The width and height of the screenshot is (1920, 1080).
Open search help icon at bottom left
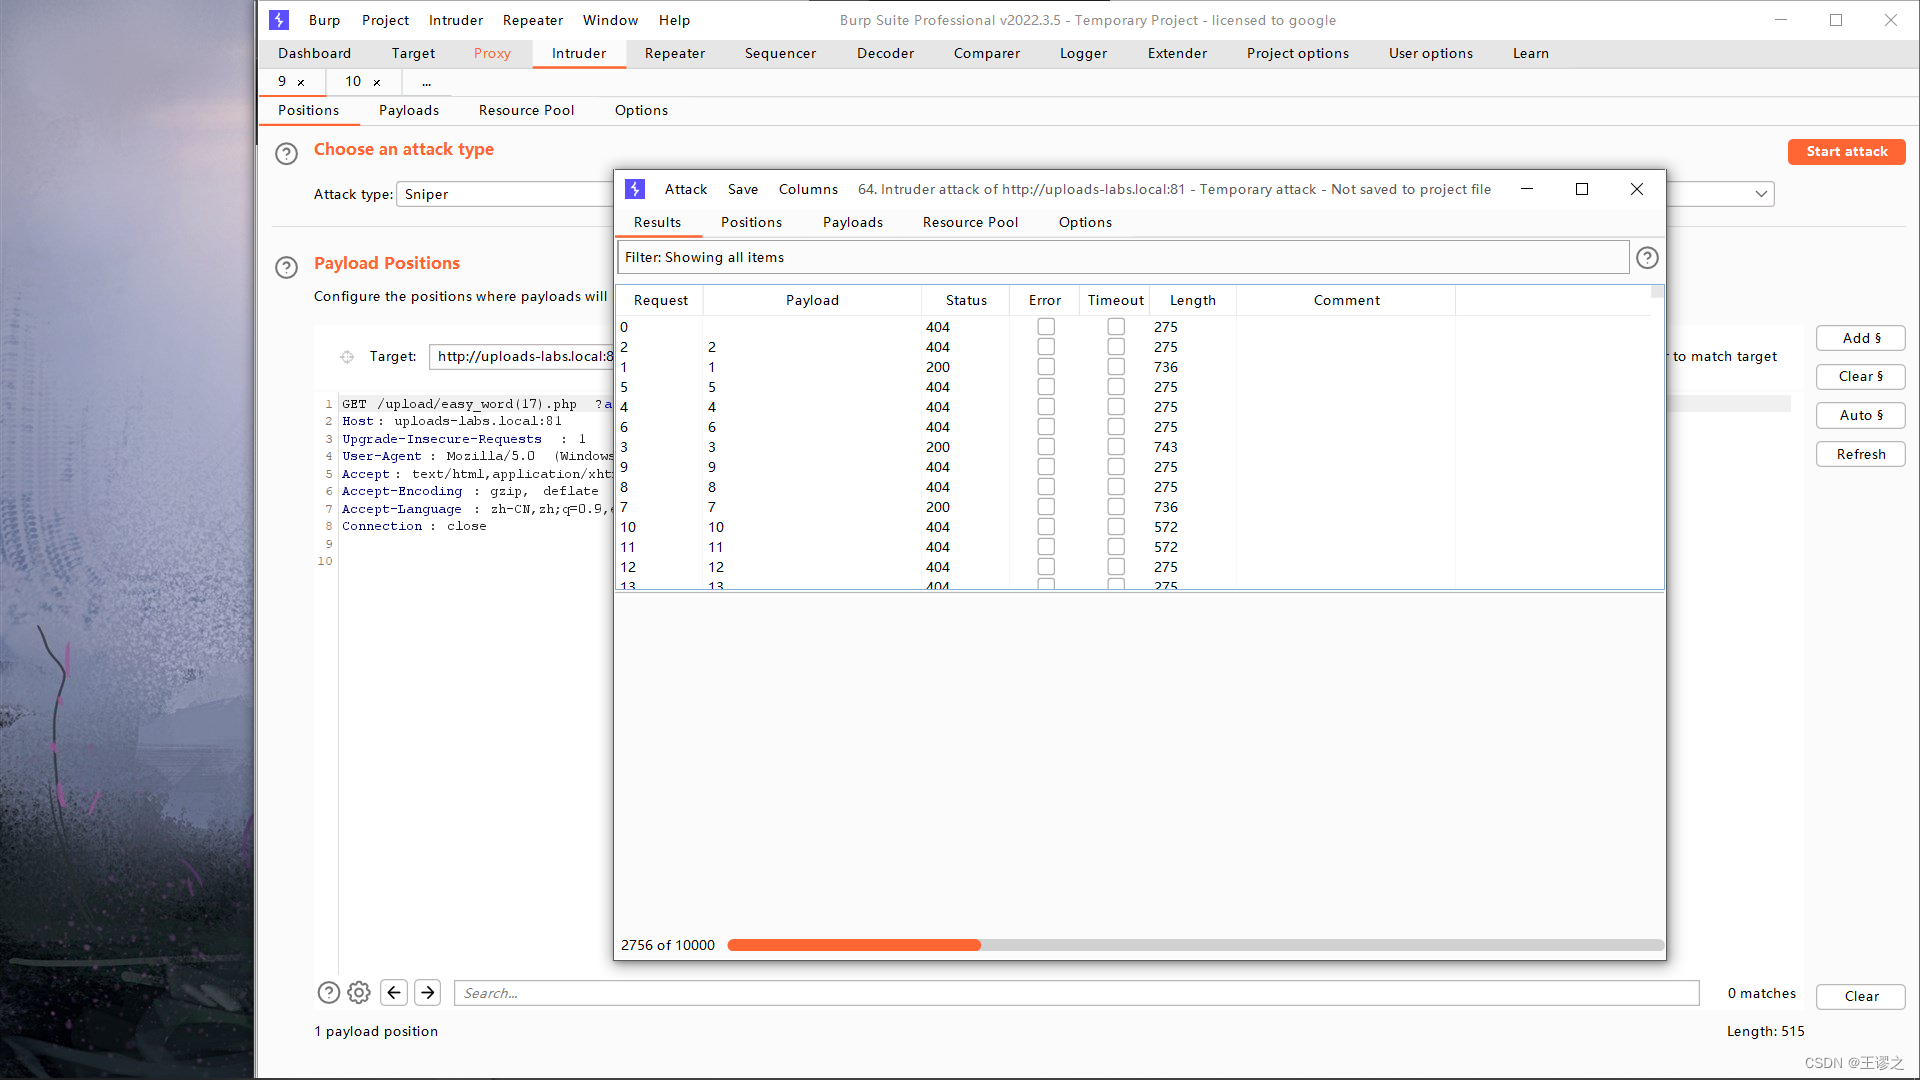click(328, 992)
